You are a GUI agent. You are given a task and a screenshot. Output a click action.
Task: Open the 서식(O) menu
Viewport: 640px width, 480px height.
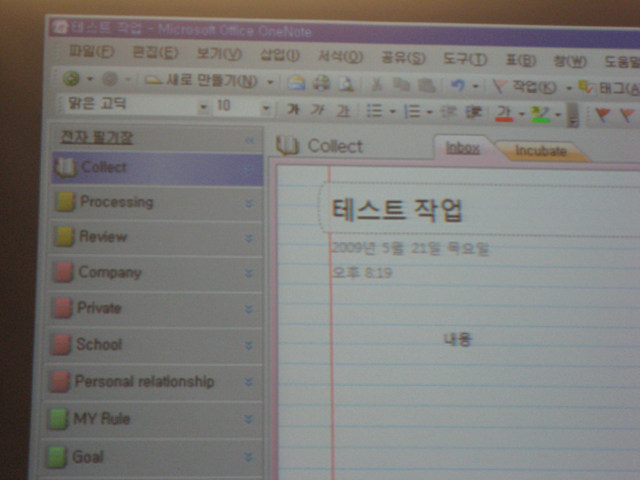pos(340,56)
